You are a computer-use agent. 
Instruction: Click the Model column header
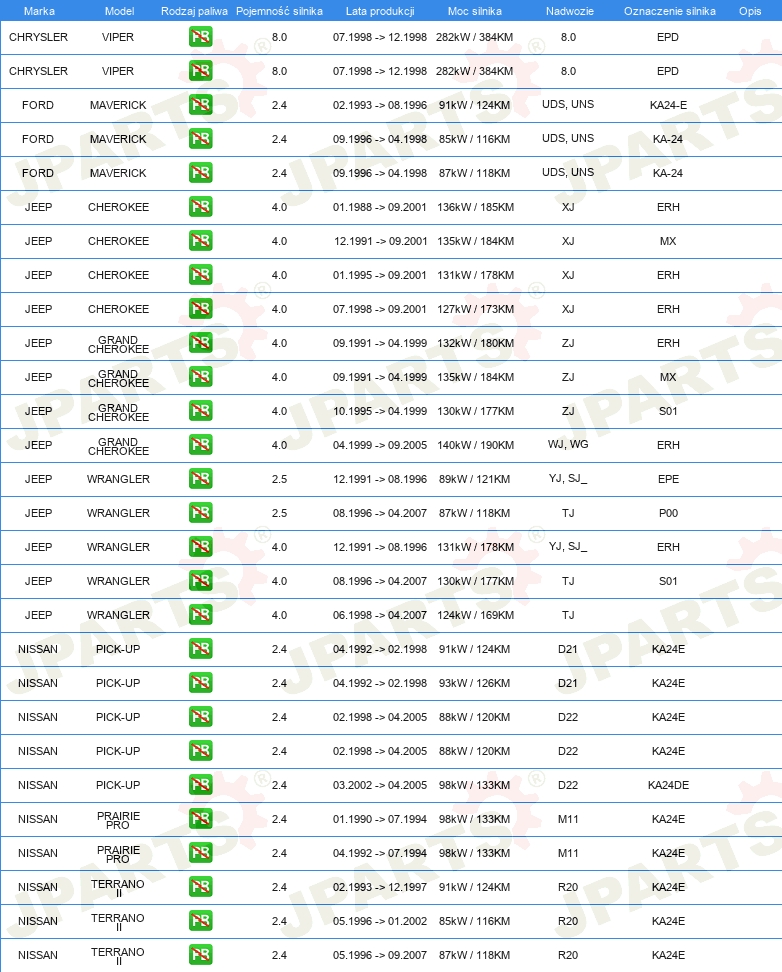point(119,11)
